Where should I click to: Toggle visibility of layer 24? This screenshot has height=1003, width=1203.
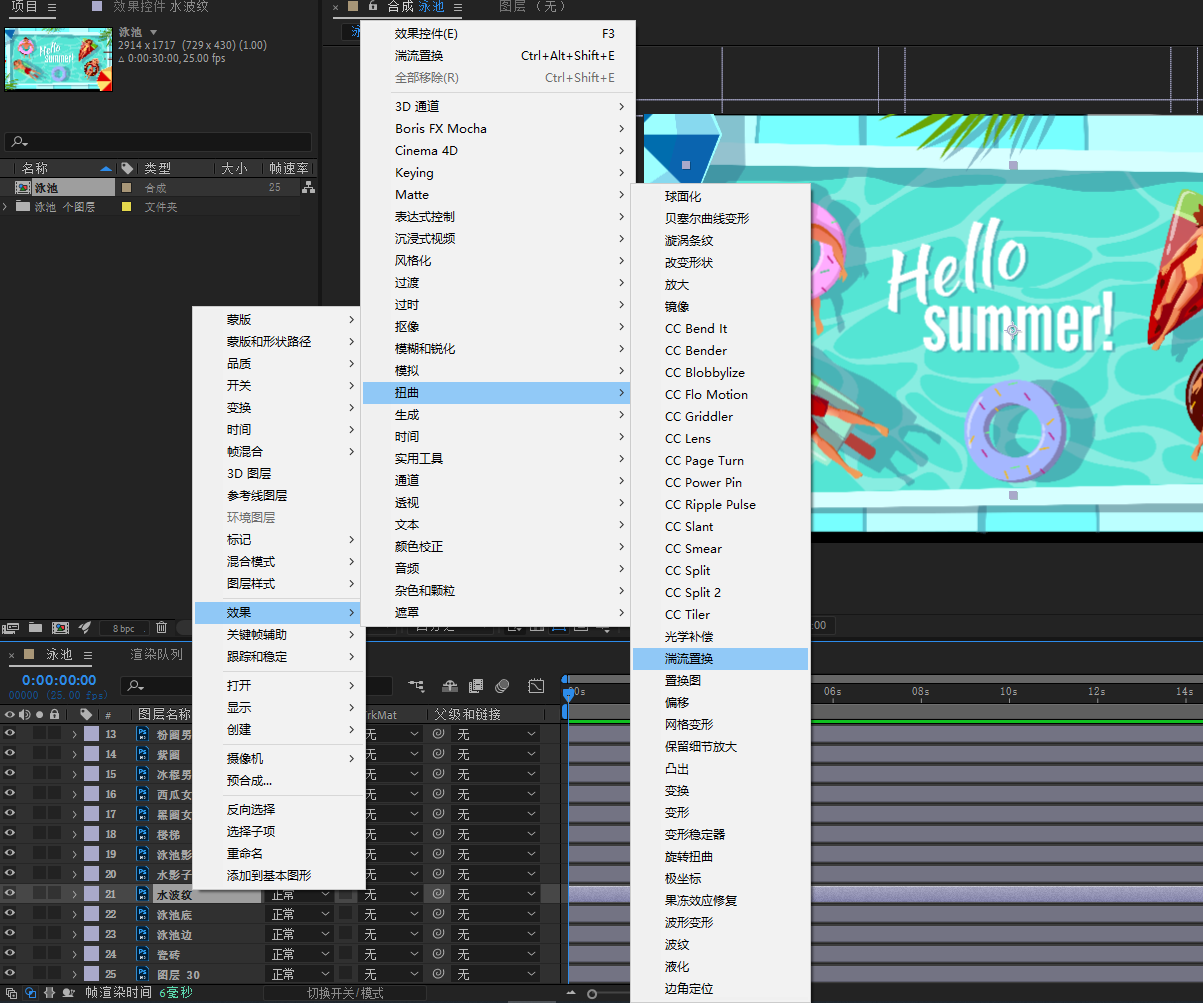pyautogui.click(x=10, y=954)
